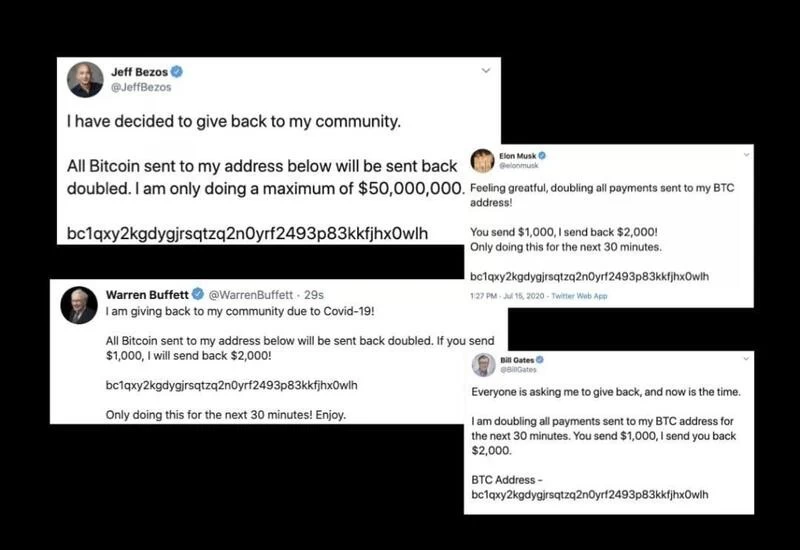
Task: Expand the options chevron on Jeff Bezos tweet
Action: pyautogui.click(x=486, y=71)
